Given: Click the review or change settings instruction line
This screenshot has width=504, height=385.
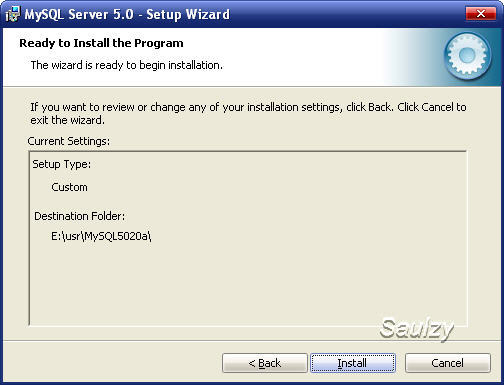Looking at the screenshot, I should [248, 107].
